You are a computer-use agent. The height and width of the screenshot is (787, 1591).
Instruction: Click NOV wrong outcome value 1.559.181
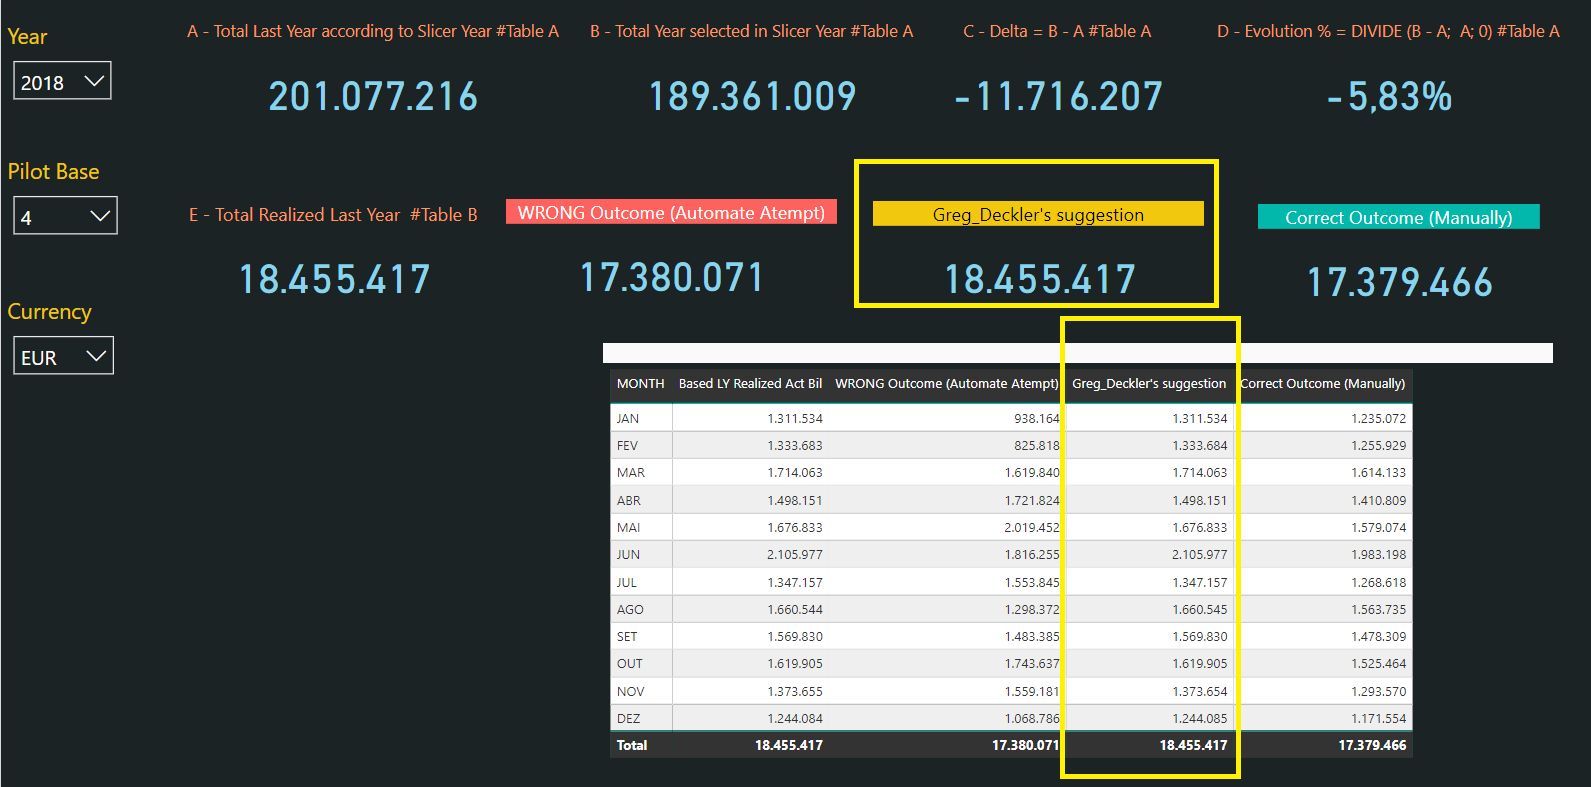point(1032,691)
